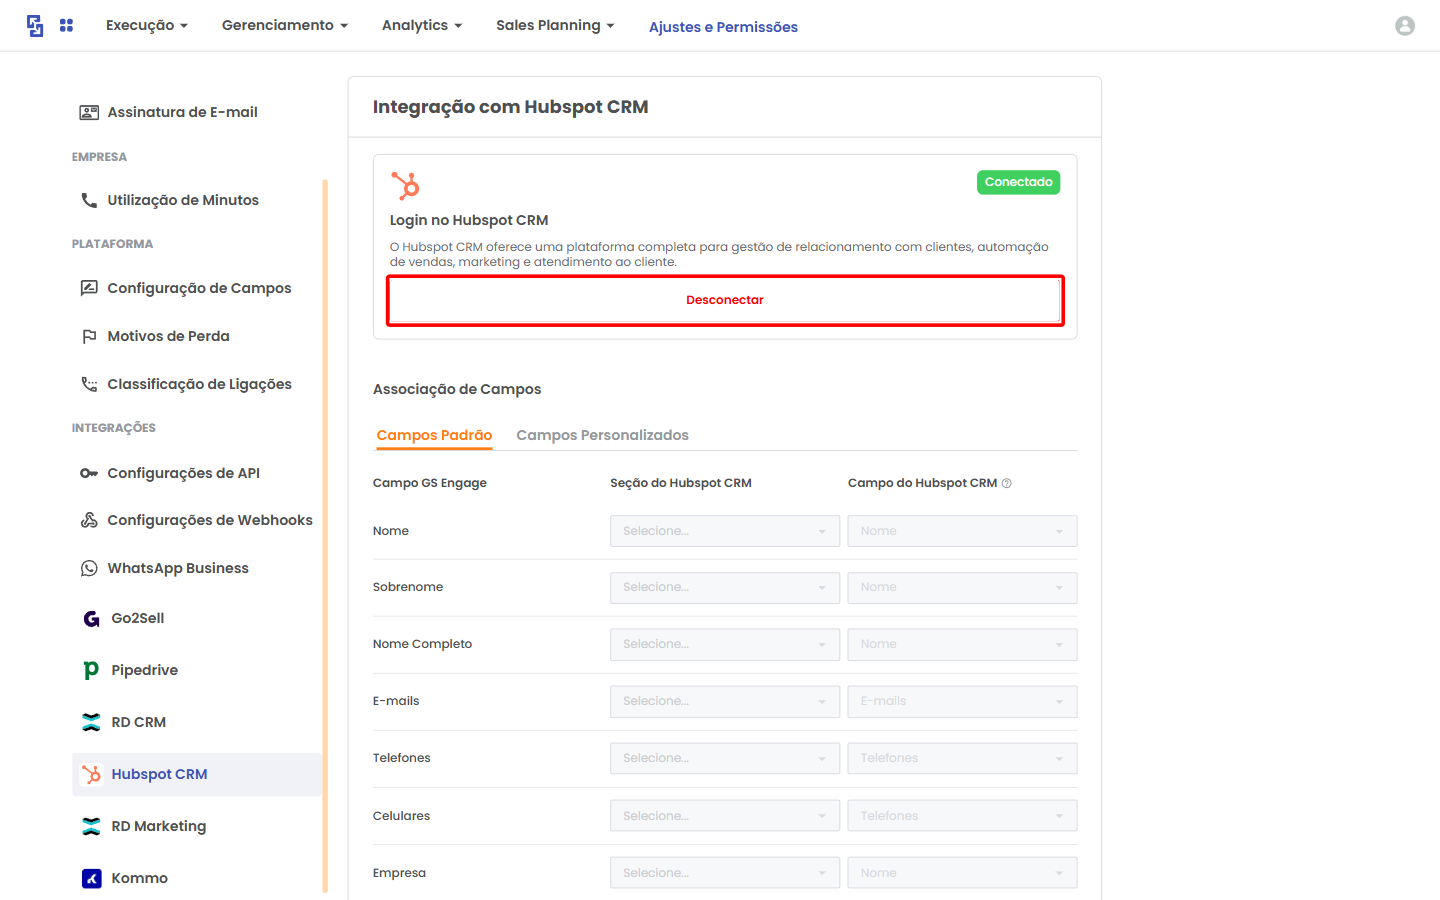Open Configurações de API page
This screenshot has width=1440, height=900.
click(183, 473)
